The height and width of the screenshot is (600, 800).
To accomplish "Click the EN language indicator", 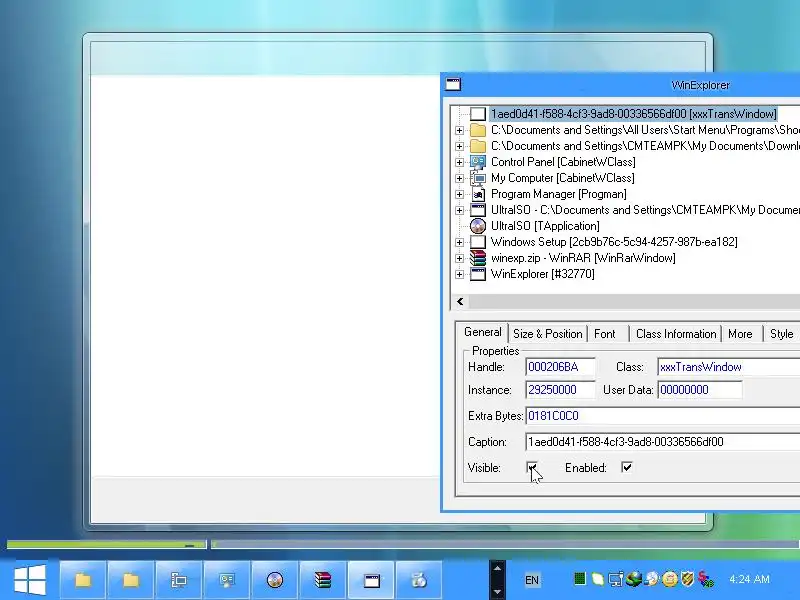I will (x=532, y=580).
